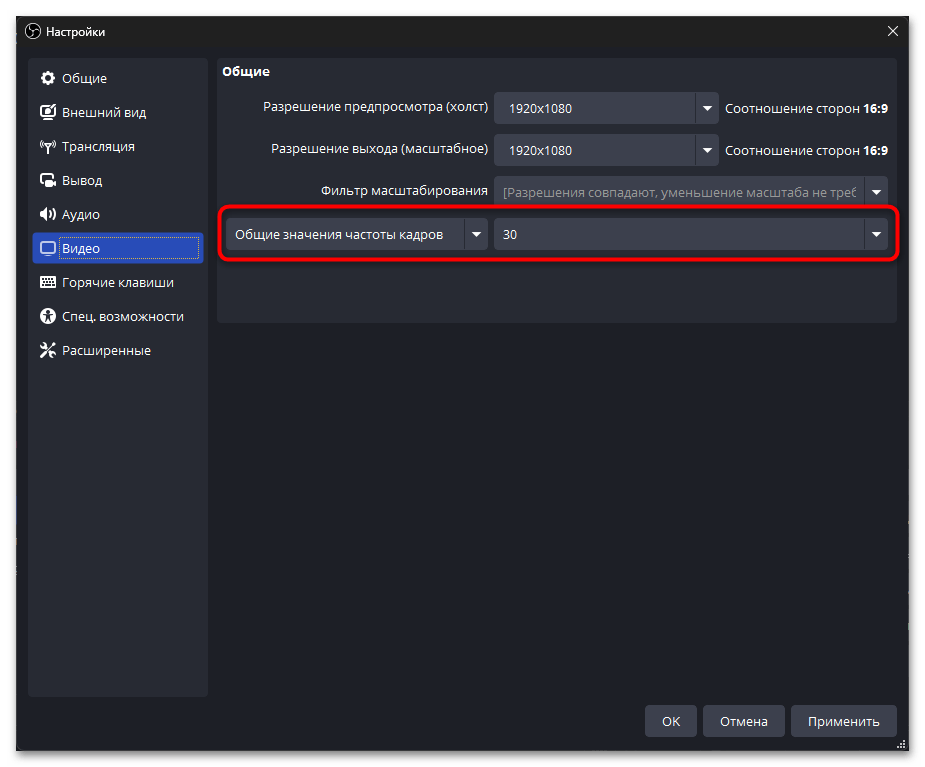Expand the Разрешение выхода (масштабное) dropdown arrow
The width and height of the screenshot is (925, 767).
click(707, 150)
